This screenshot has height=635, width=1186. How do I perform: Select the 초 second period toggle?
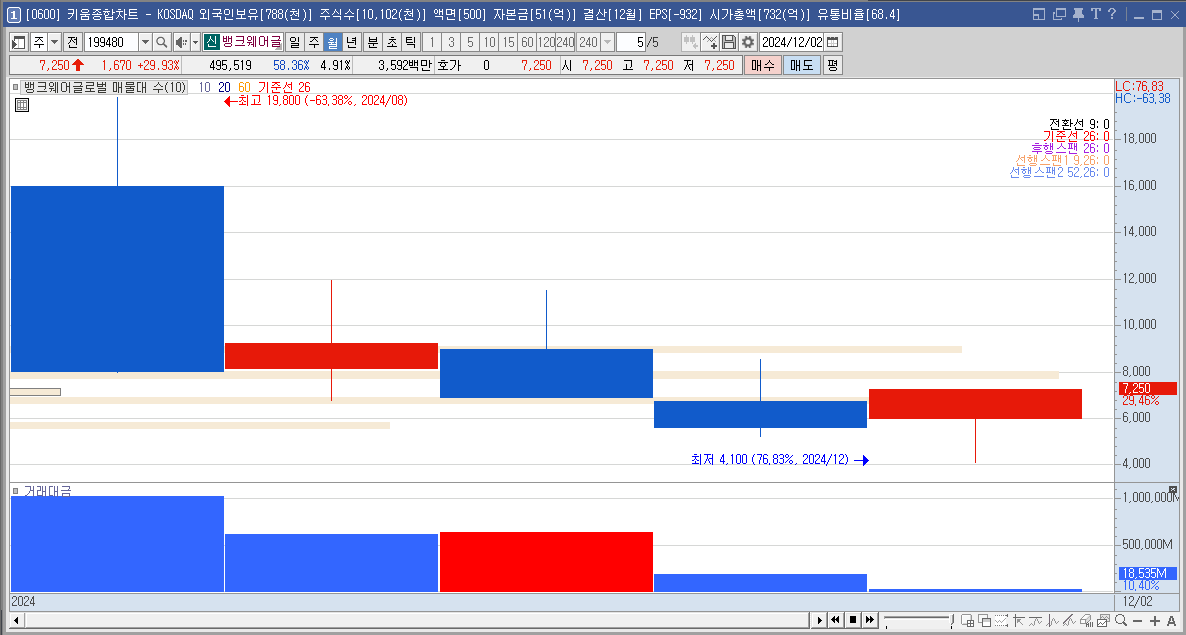tap(391, 42)
